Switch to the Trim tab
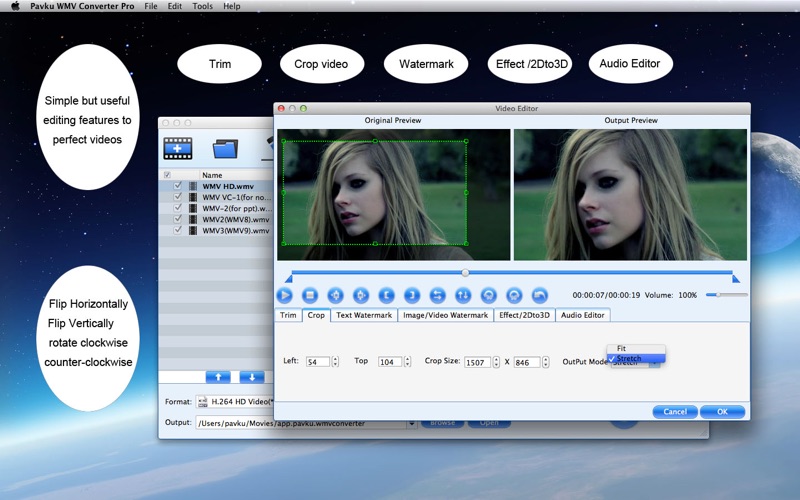This screenshot has height=500, width=800. [288, 315]
